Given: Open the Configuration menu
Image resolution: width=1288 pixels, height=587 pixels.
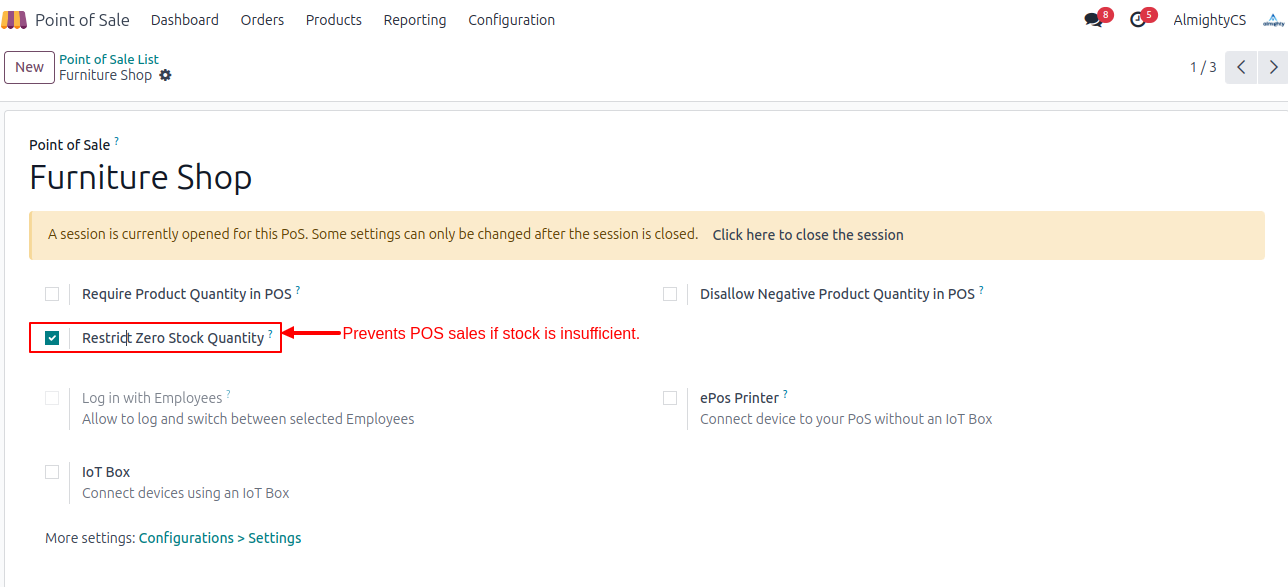Looking at the screenshot, I should [511, 20].
